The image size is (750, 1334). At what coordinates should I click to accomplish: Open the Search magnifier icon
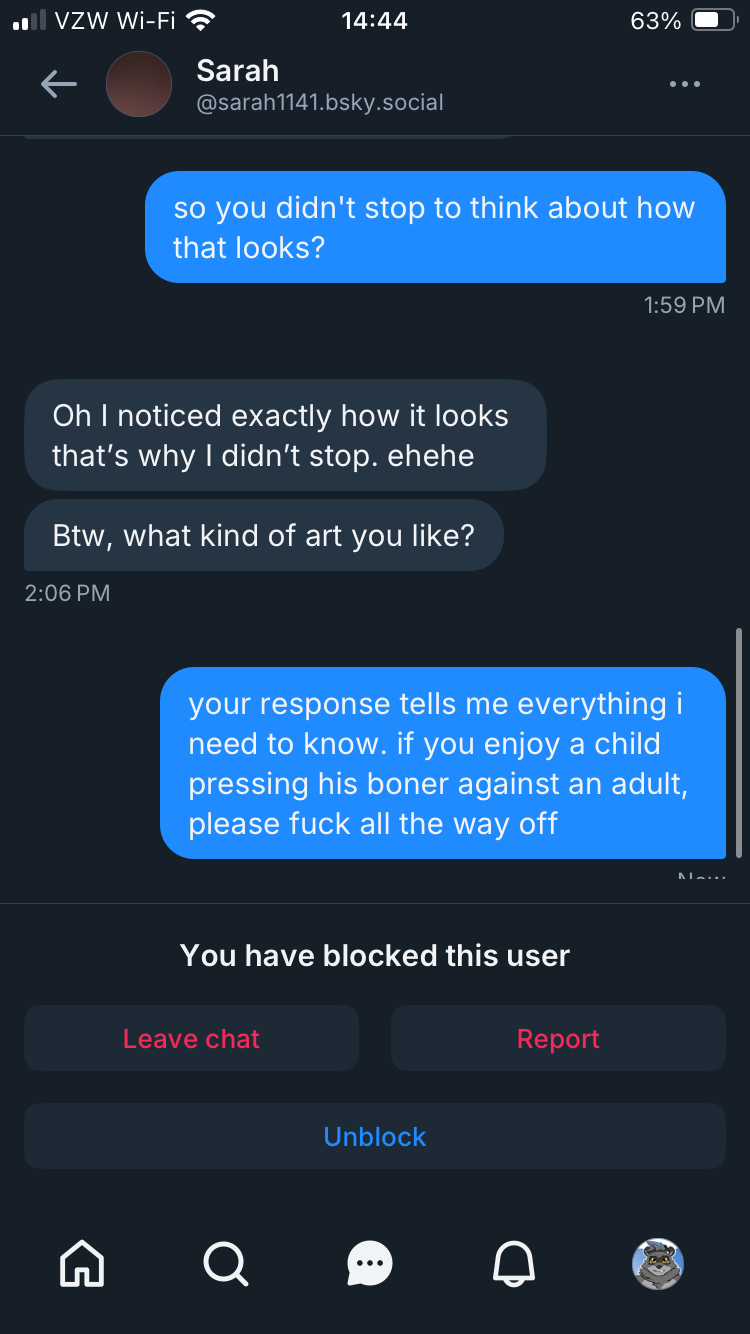click(x=225, y=1263)
